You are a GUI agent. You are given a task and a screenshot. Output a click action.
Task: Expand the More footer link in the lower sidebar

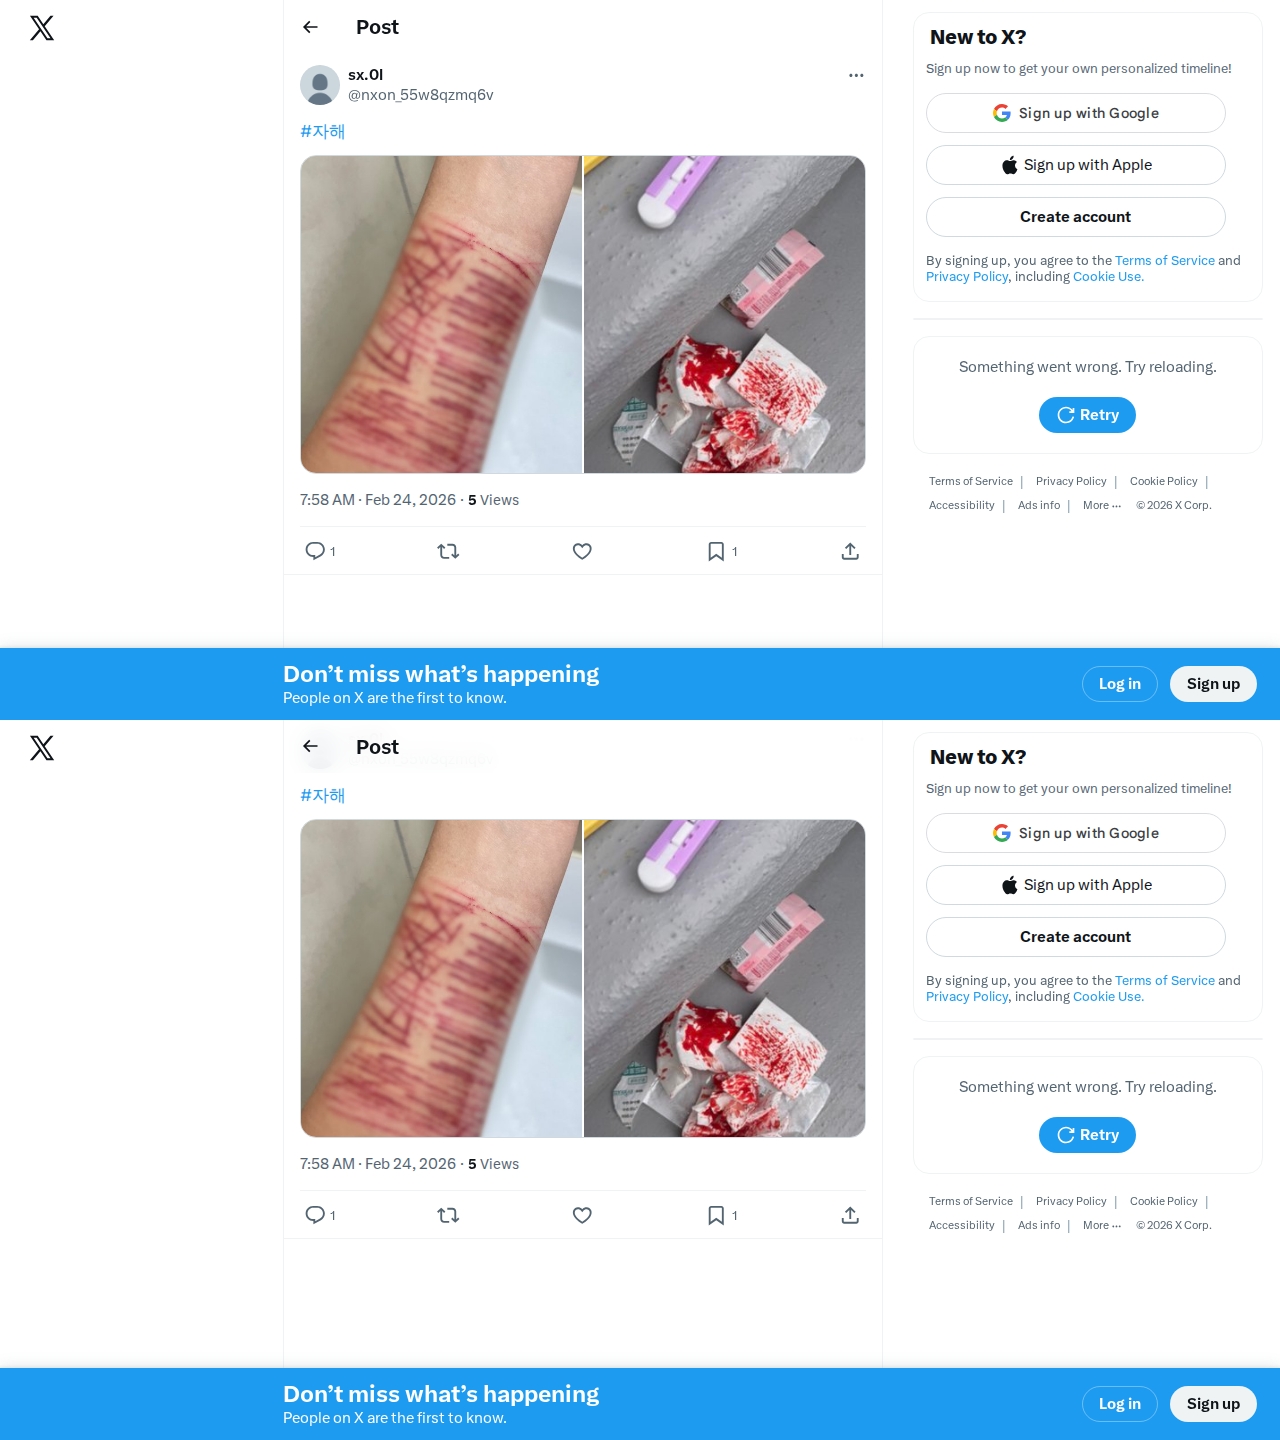(x=1102, y=1225)
